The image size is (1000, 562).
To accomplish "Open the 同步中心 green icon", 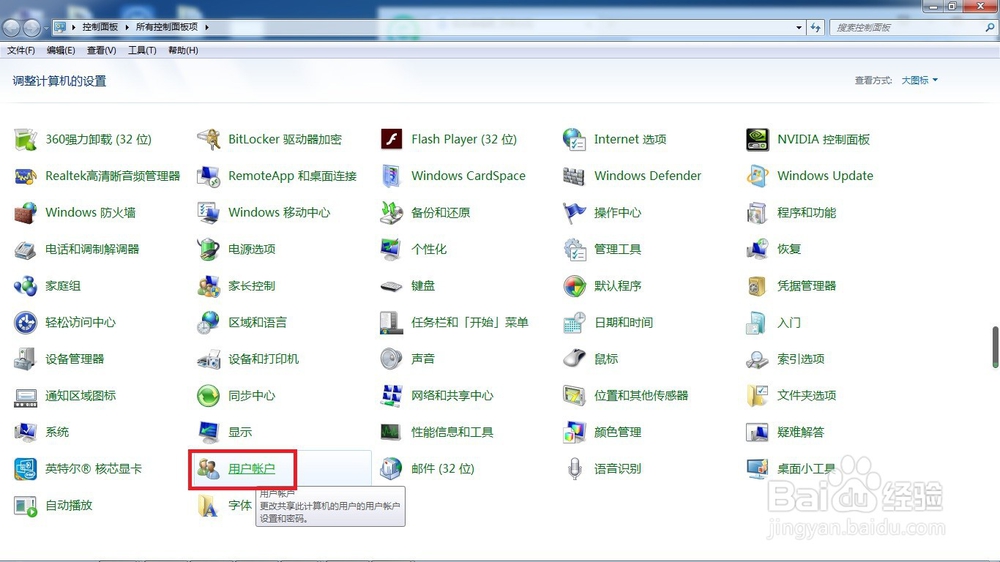I will (x=209, y=396).
